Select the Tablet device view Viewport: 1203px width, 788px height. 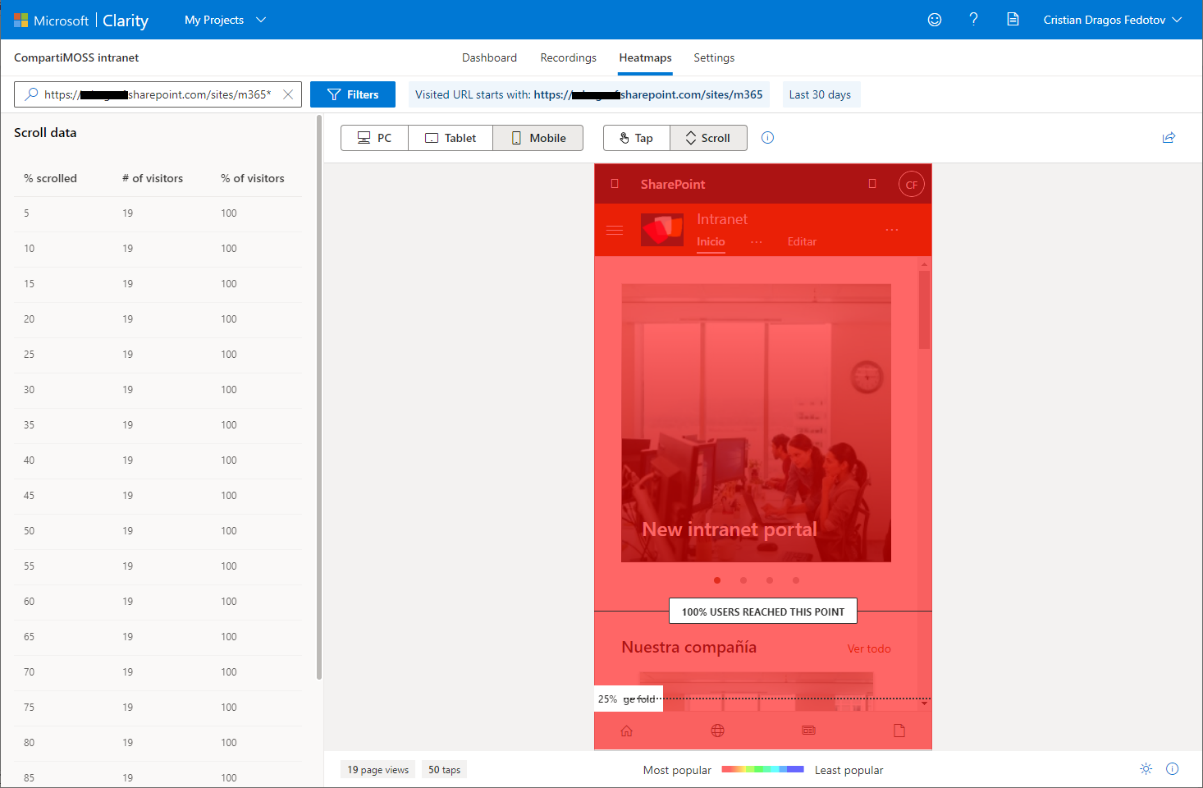[450, 137]
